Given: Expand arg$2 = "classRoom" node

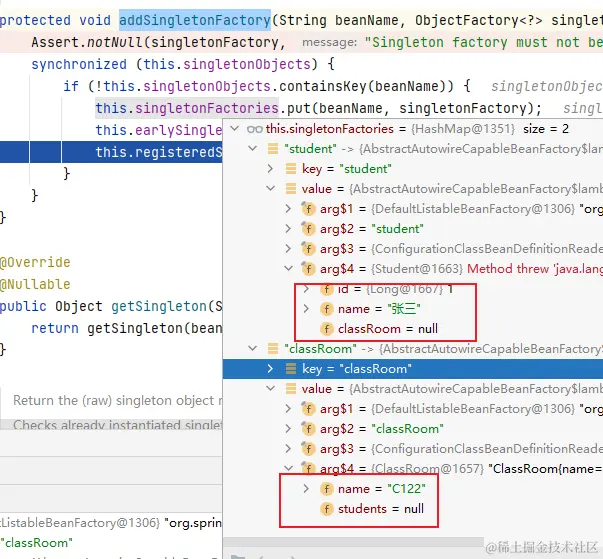Looking at the screenshot, I should click(x=288, y=429).
